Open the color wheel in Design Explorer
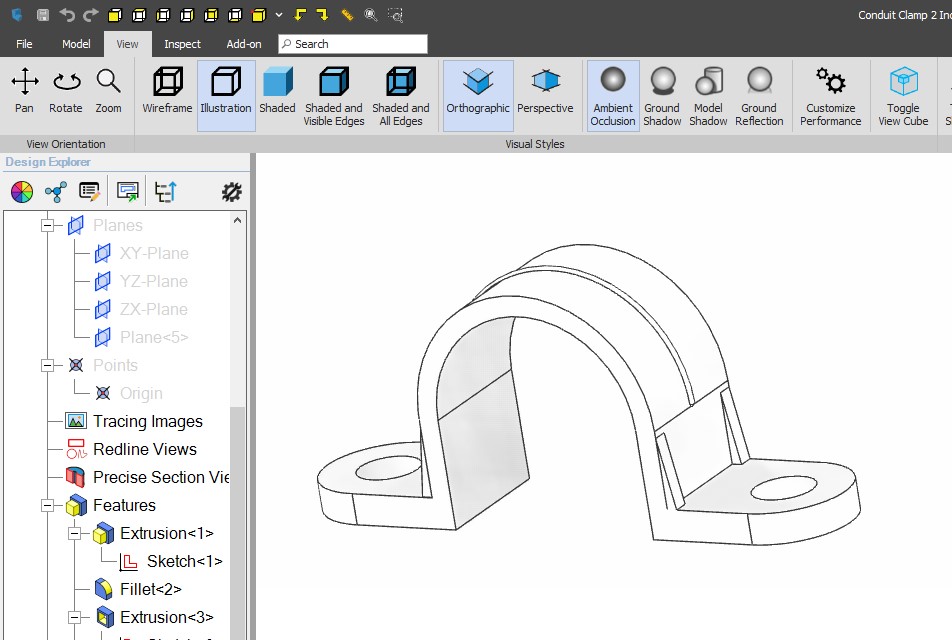Image resolution: width=952 pixels, height=640 pixels. click(22, 192)
